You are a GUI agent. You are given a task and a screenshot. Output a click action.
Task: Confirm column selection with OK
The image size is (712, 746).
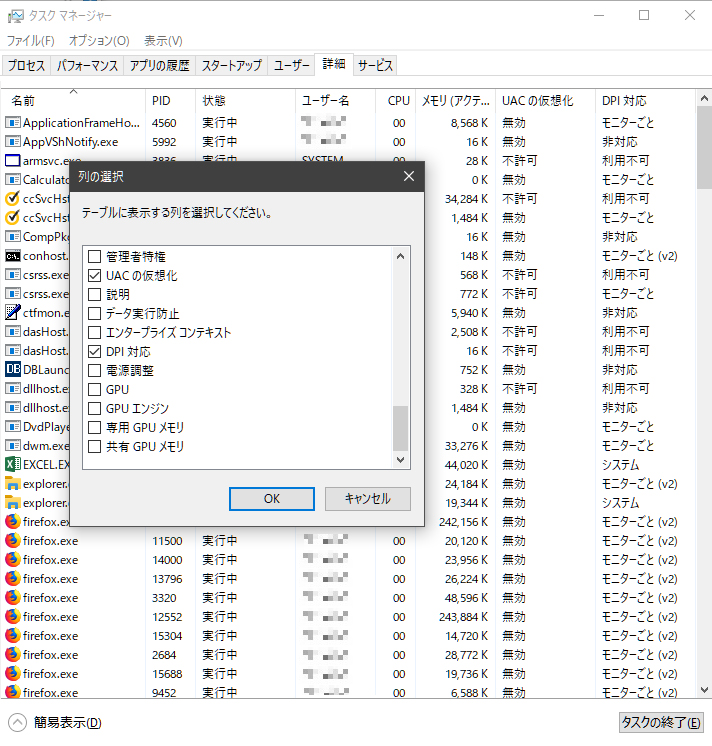(x=272, y=499)
